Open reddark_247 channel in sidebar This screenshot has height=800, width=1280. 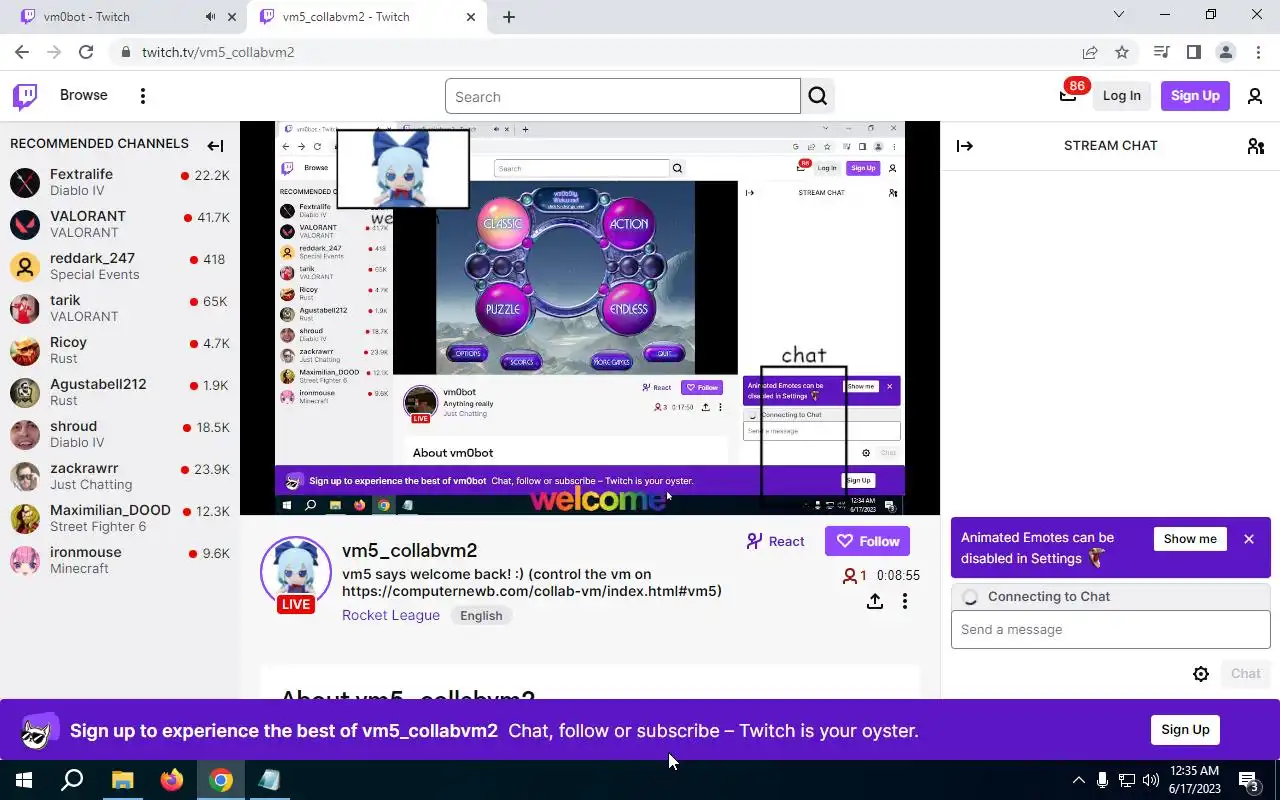pyautogui.click(x=120, y=266)
